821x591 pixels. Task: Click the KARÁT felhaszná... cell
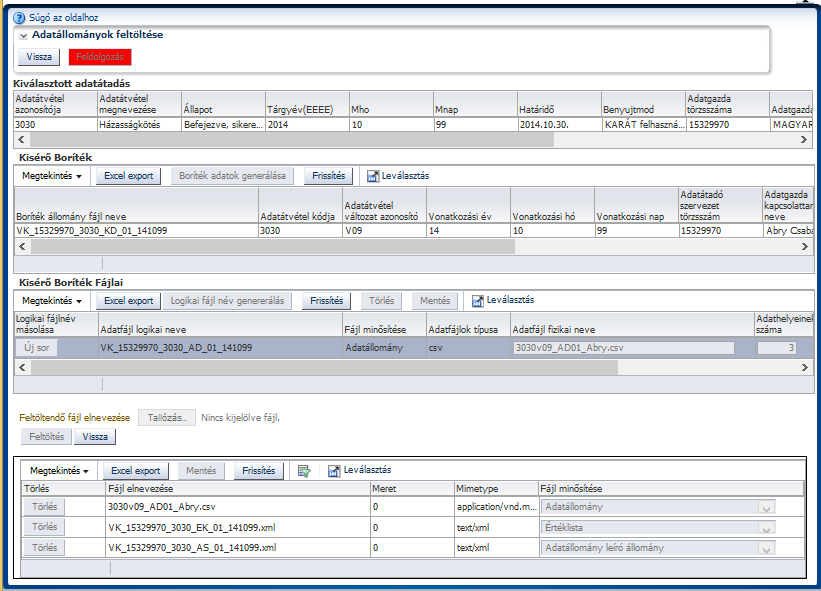coord(644,125)
